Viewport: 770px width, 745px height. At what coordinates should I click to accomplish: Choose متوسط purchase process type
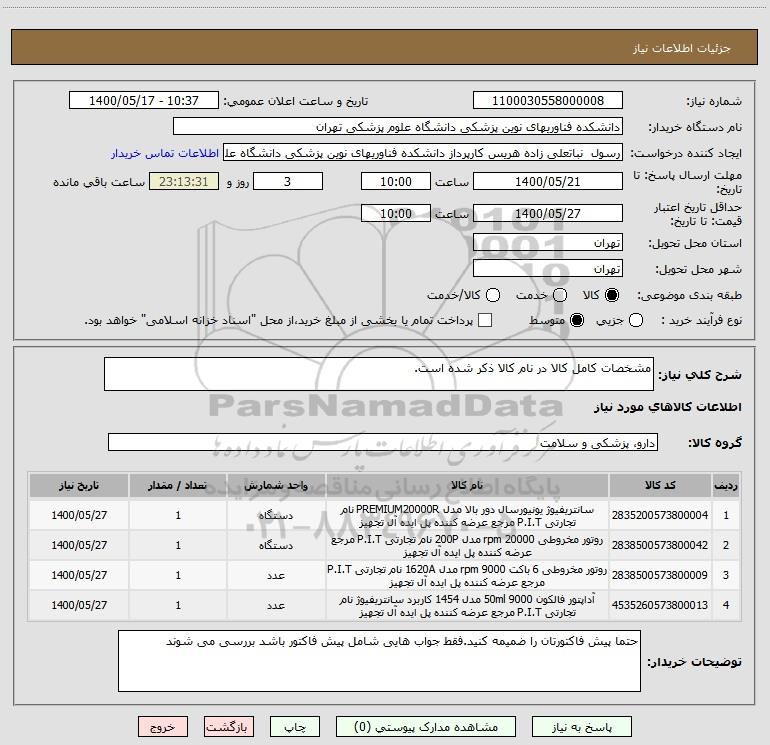pyautogui.click(x=577, y=321)
